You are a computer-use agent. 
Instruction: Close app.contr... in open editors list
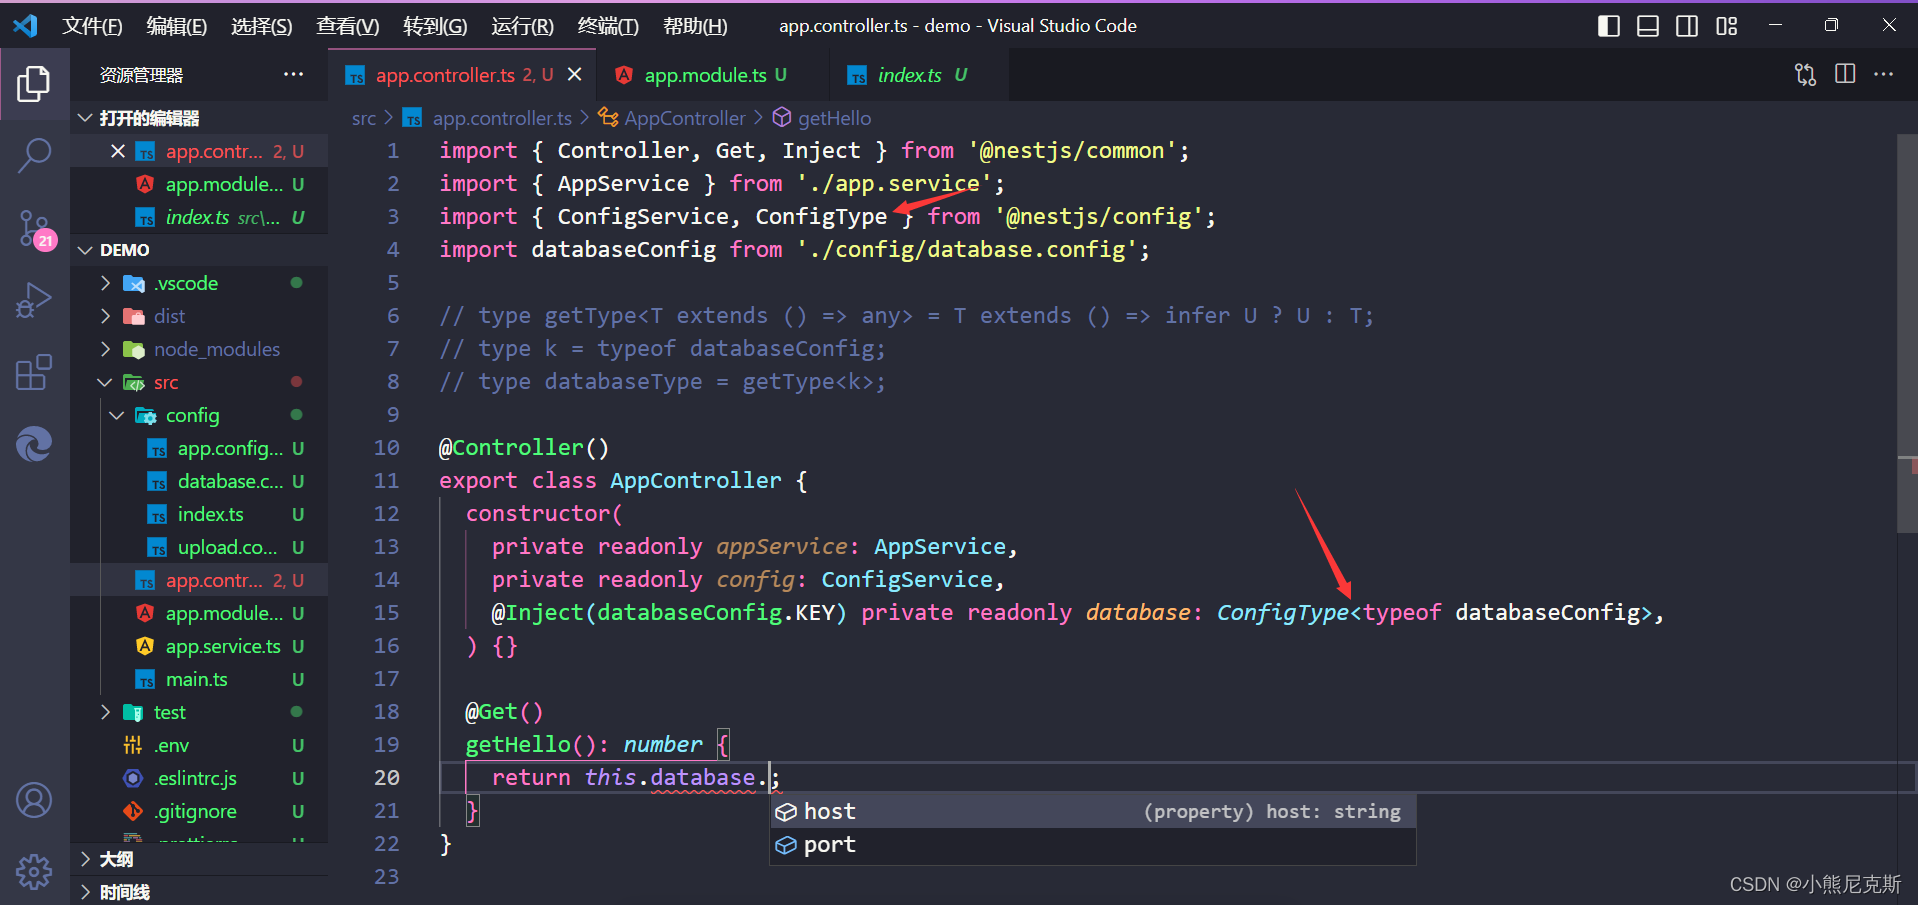(118, 151)
